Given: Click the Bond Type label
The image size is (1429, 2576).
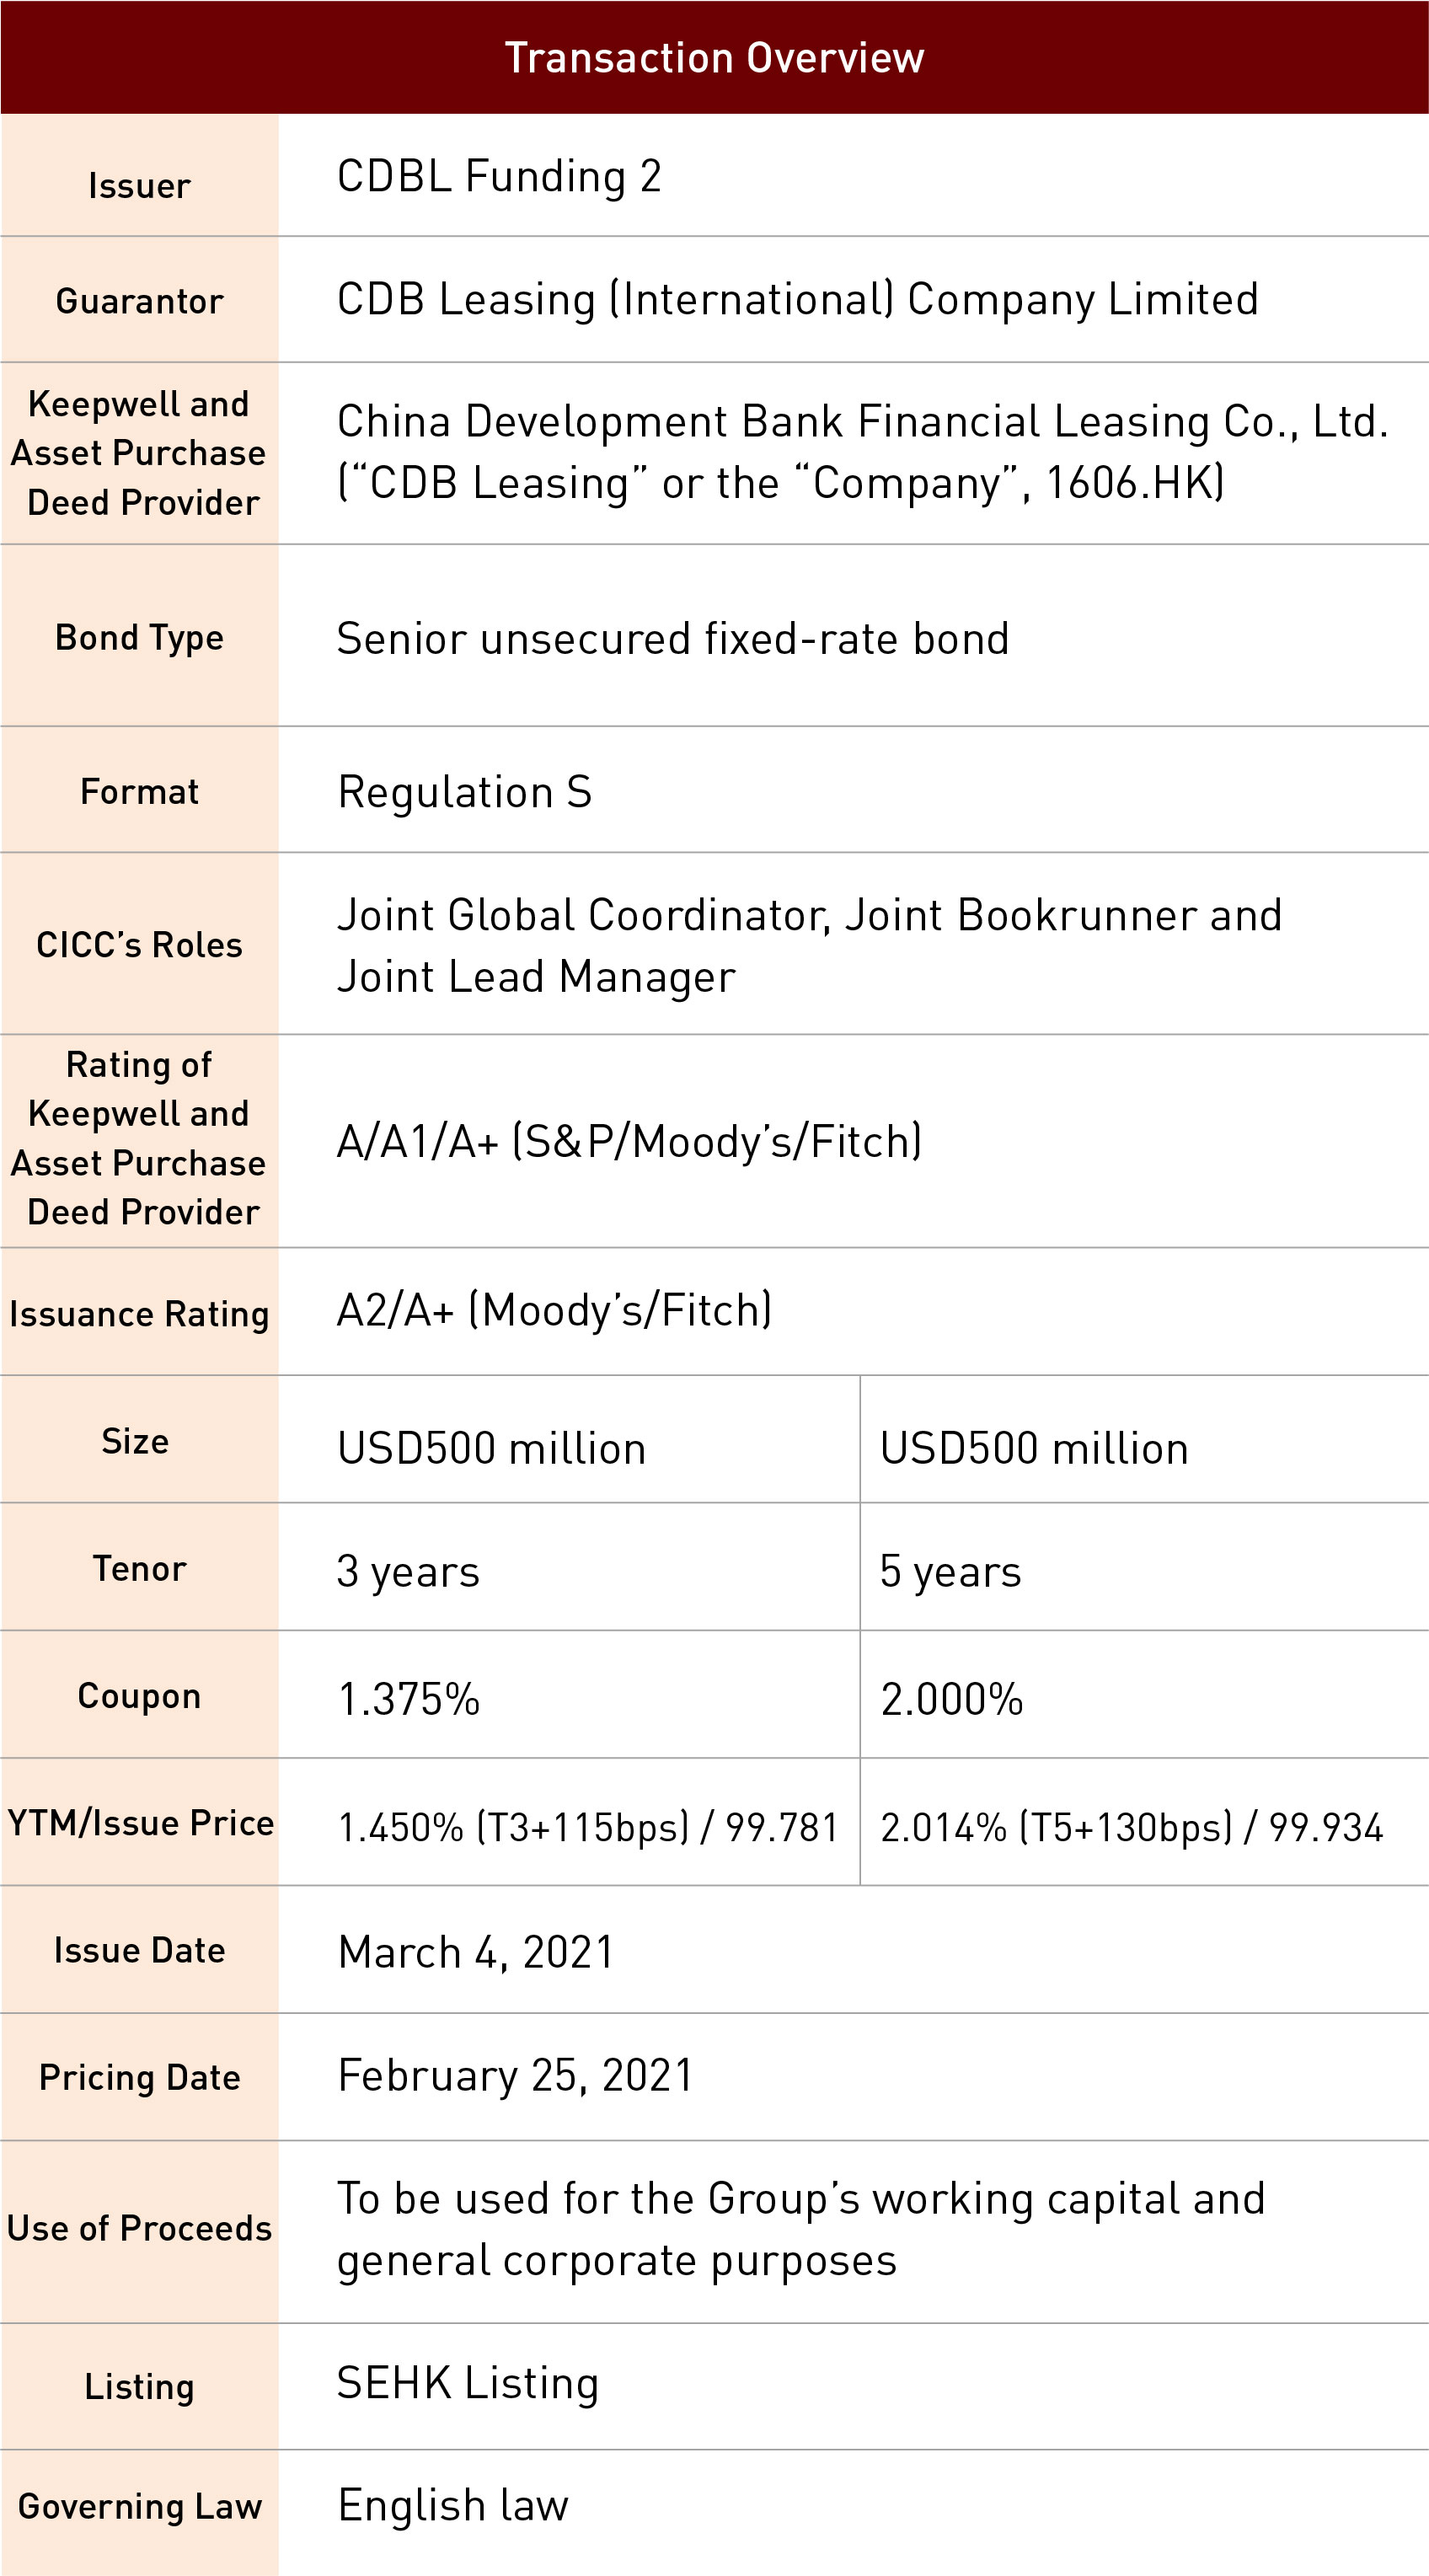Looking at the screenshot, I should (139, 638).
